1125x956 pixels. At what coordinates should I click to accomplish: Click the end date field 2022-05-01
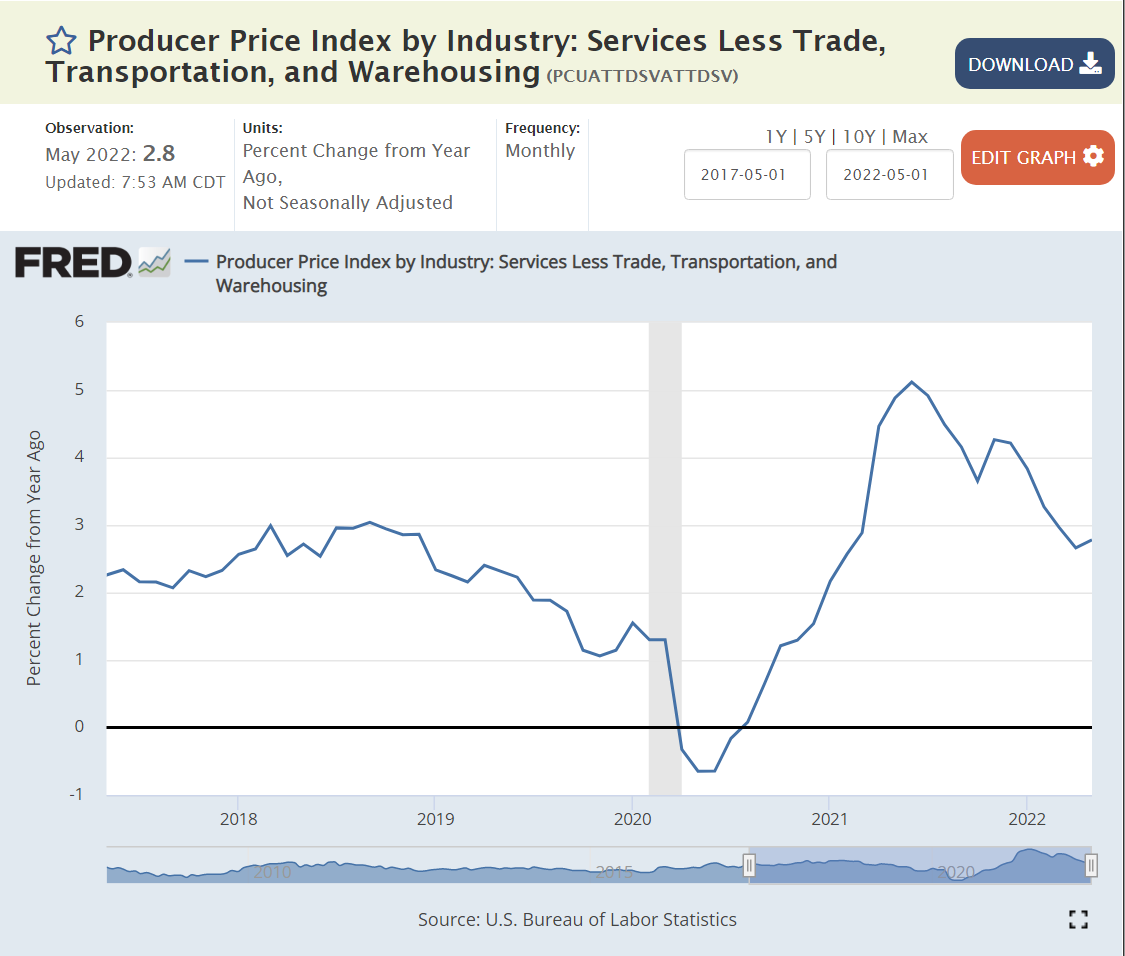pyautogui.click(x=889, y=174)
